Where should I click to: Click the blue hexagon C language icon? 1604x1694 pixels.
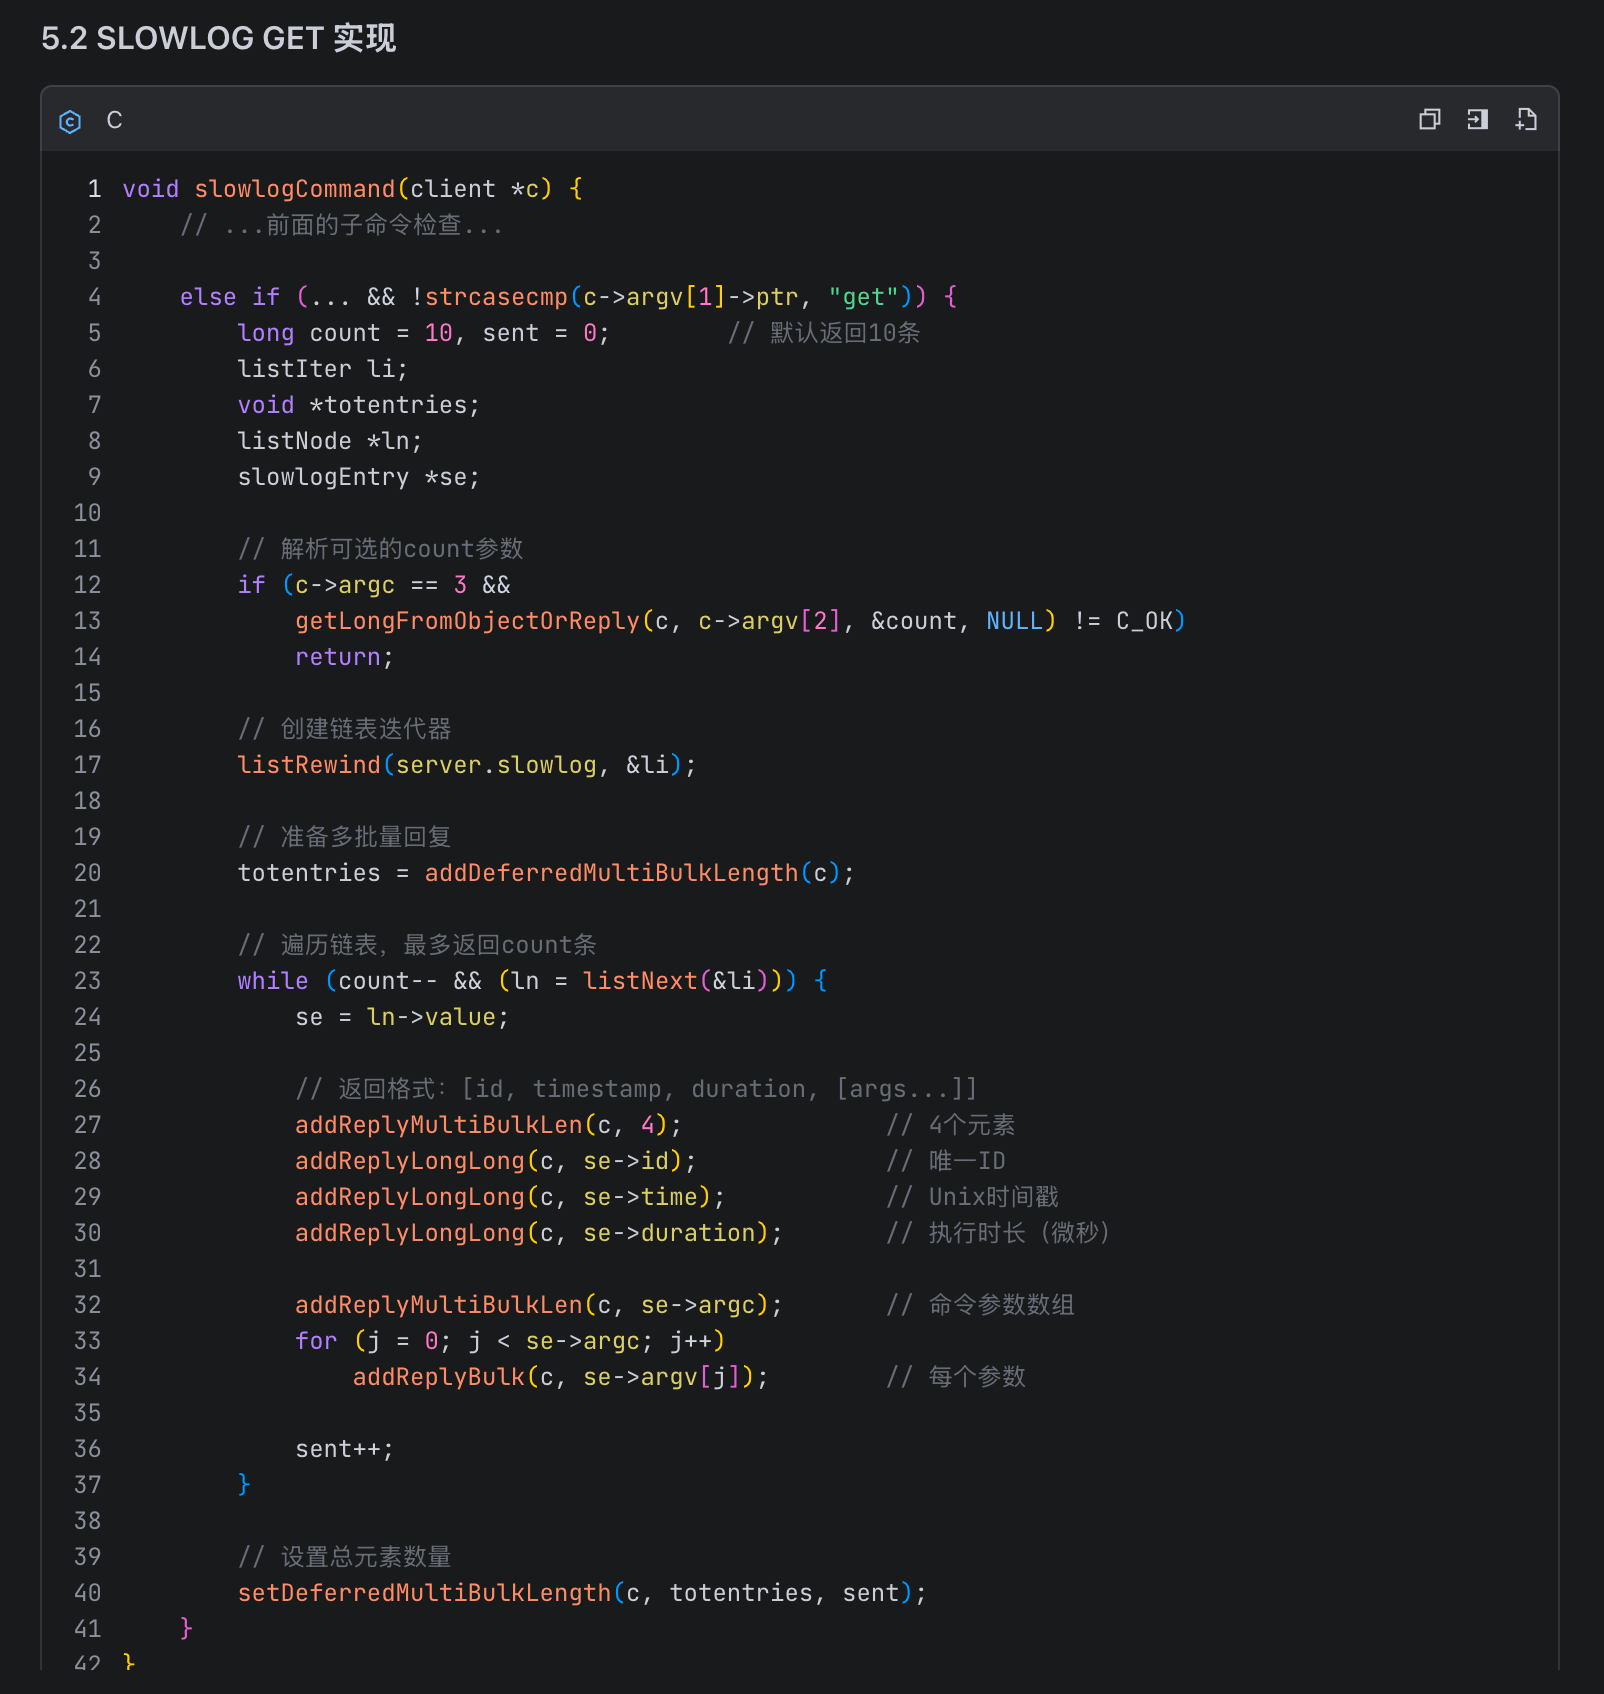pos(70,122)
